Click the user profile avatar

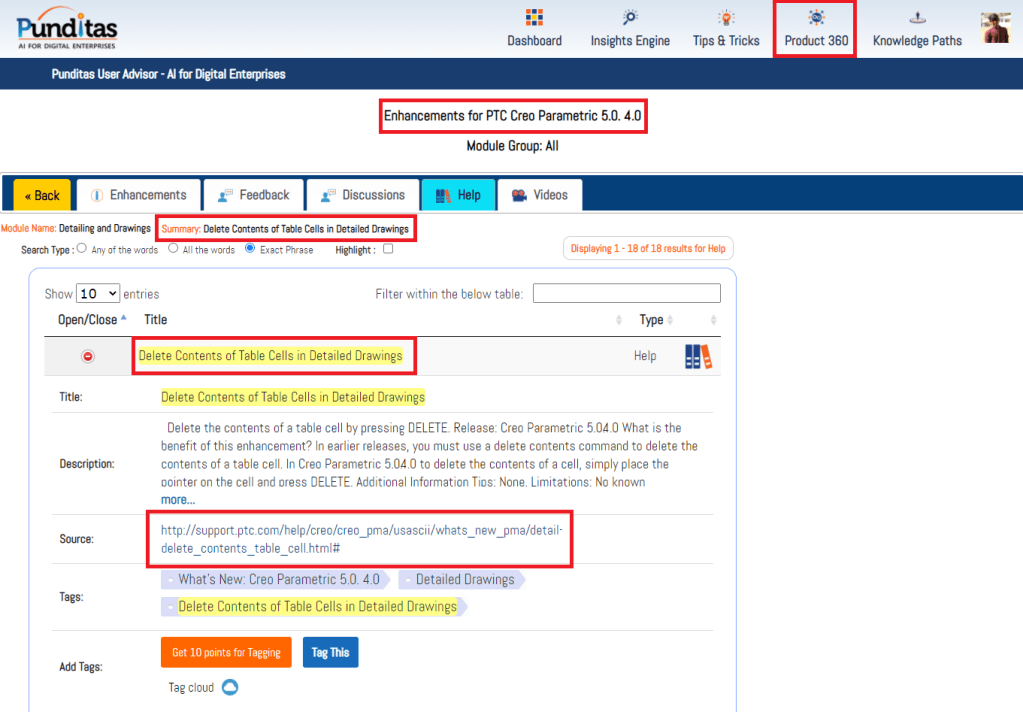pos(995,28)
